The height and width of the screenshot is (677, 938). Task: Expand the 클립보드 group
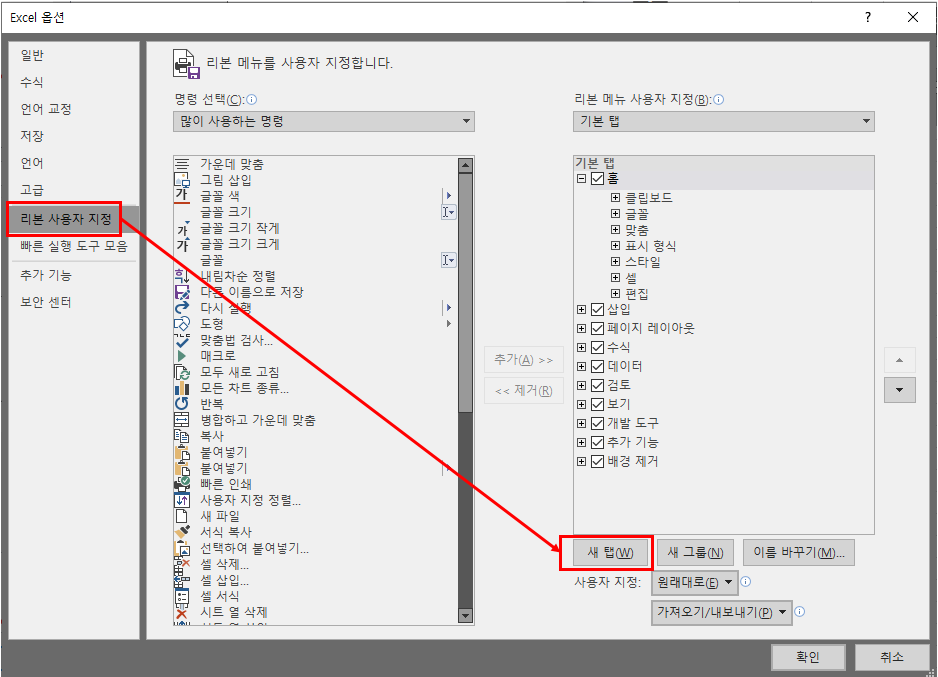click(615, 197)
